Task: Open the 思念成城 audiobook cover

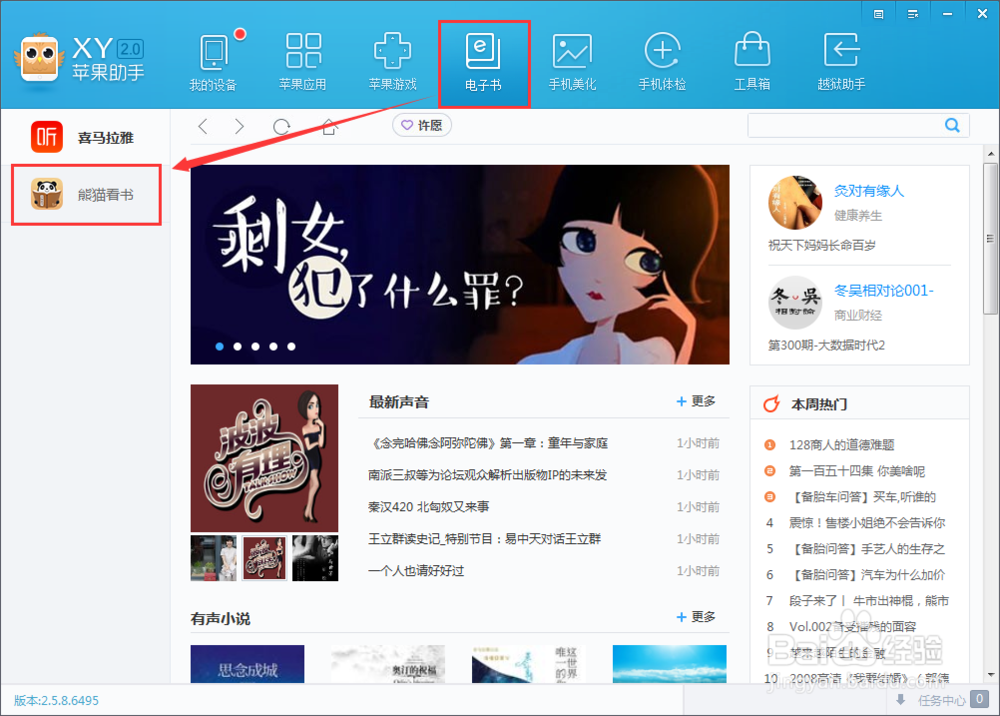Action: tap(247, 664)
